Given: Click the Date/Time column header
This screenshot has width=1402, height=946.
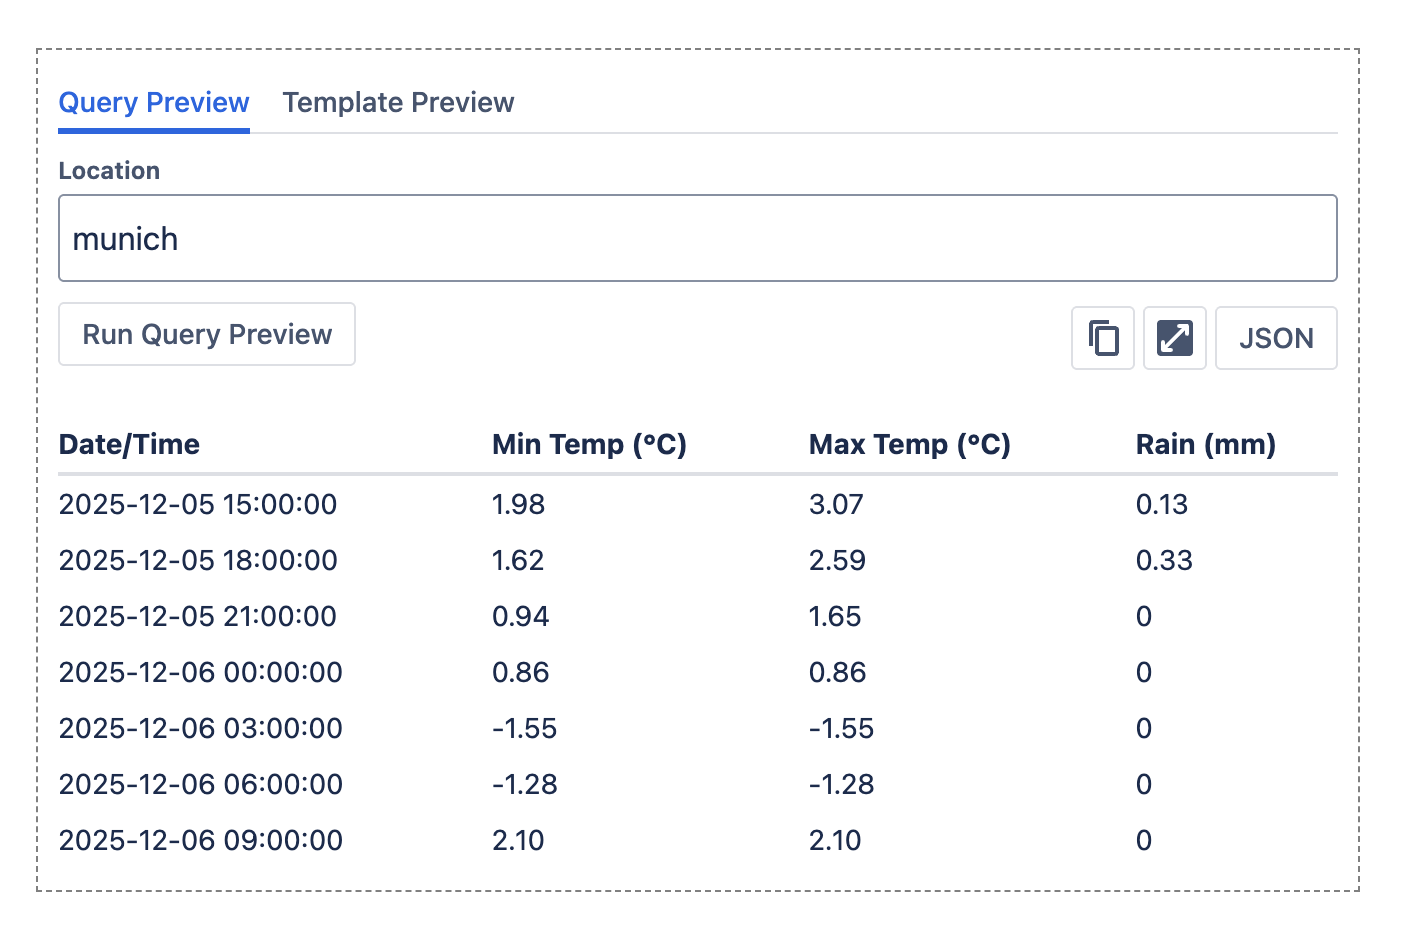Looking at the screenshot, I should [x=129, y=444].
